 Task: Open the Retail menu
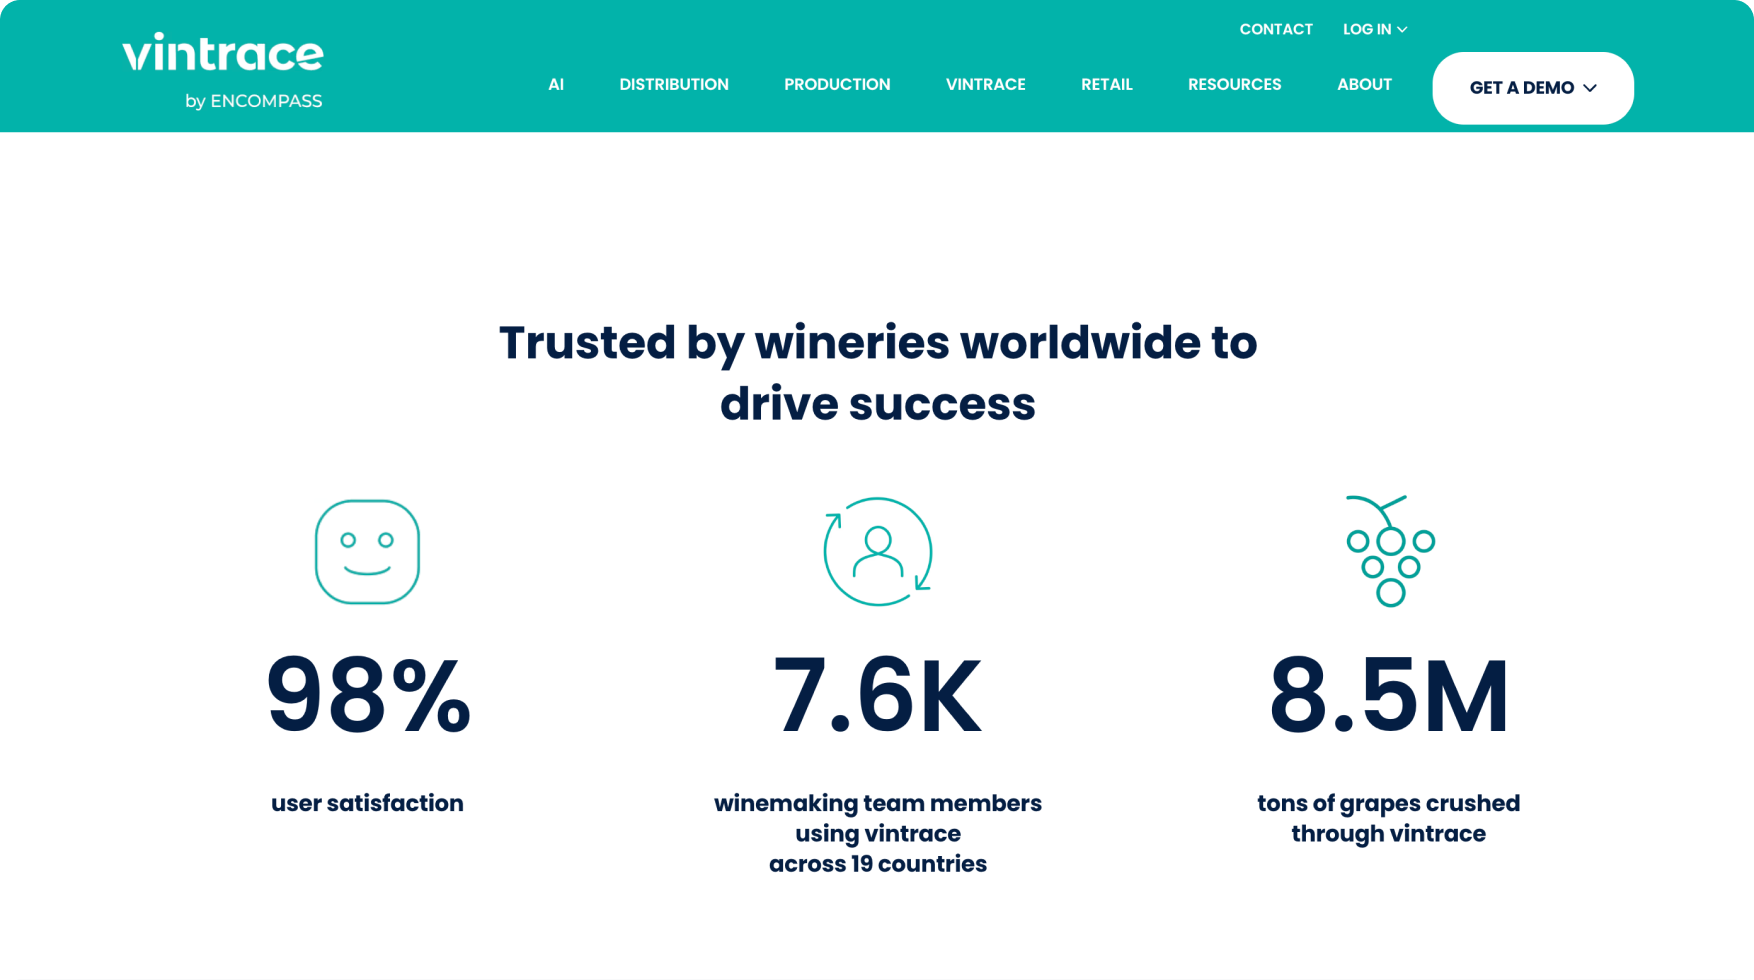point(1107,84)
